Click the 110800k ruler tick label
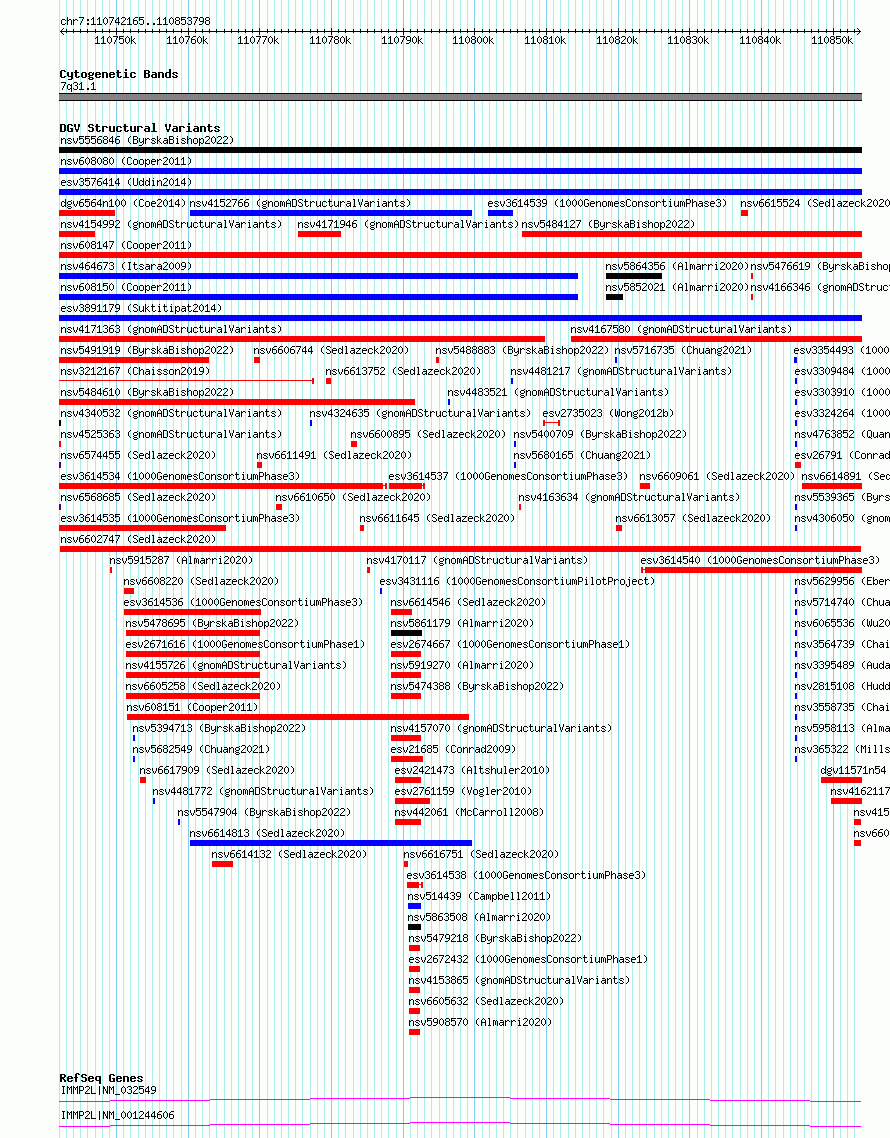 pyautogui.click(x=473, y=41)
